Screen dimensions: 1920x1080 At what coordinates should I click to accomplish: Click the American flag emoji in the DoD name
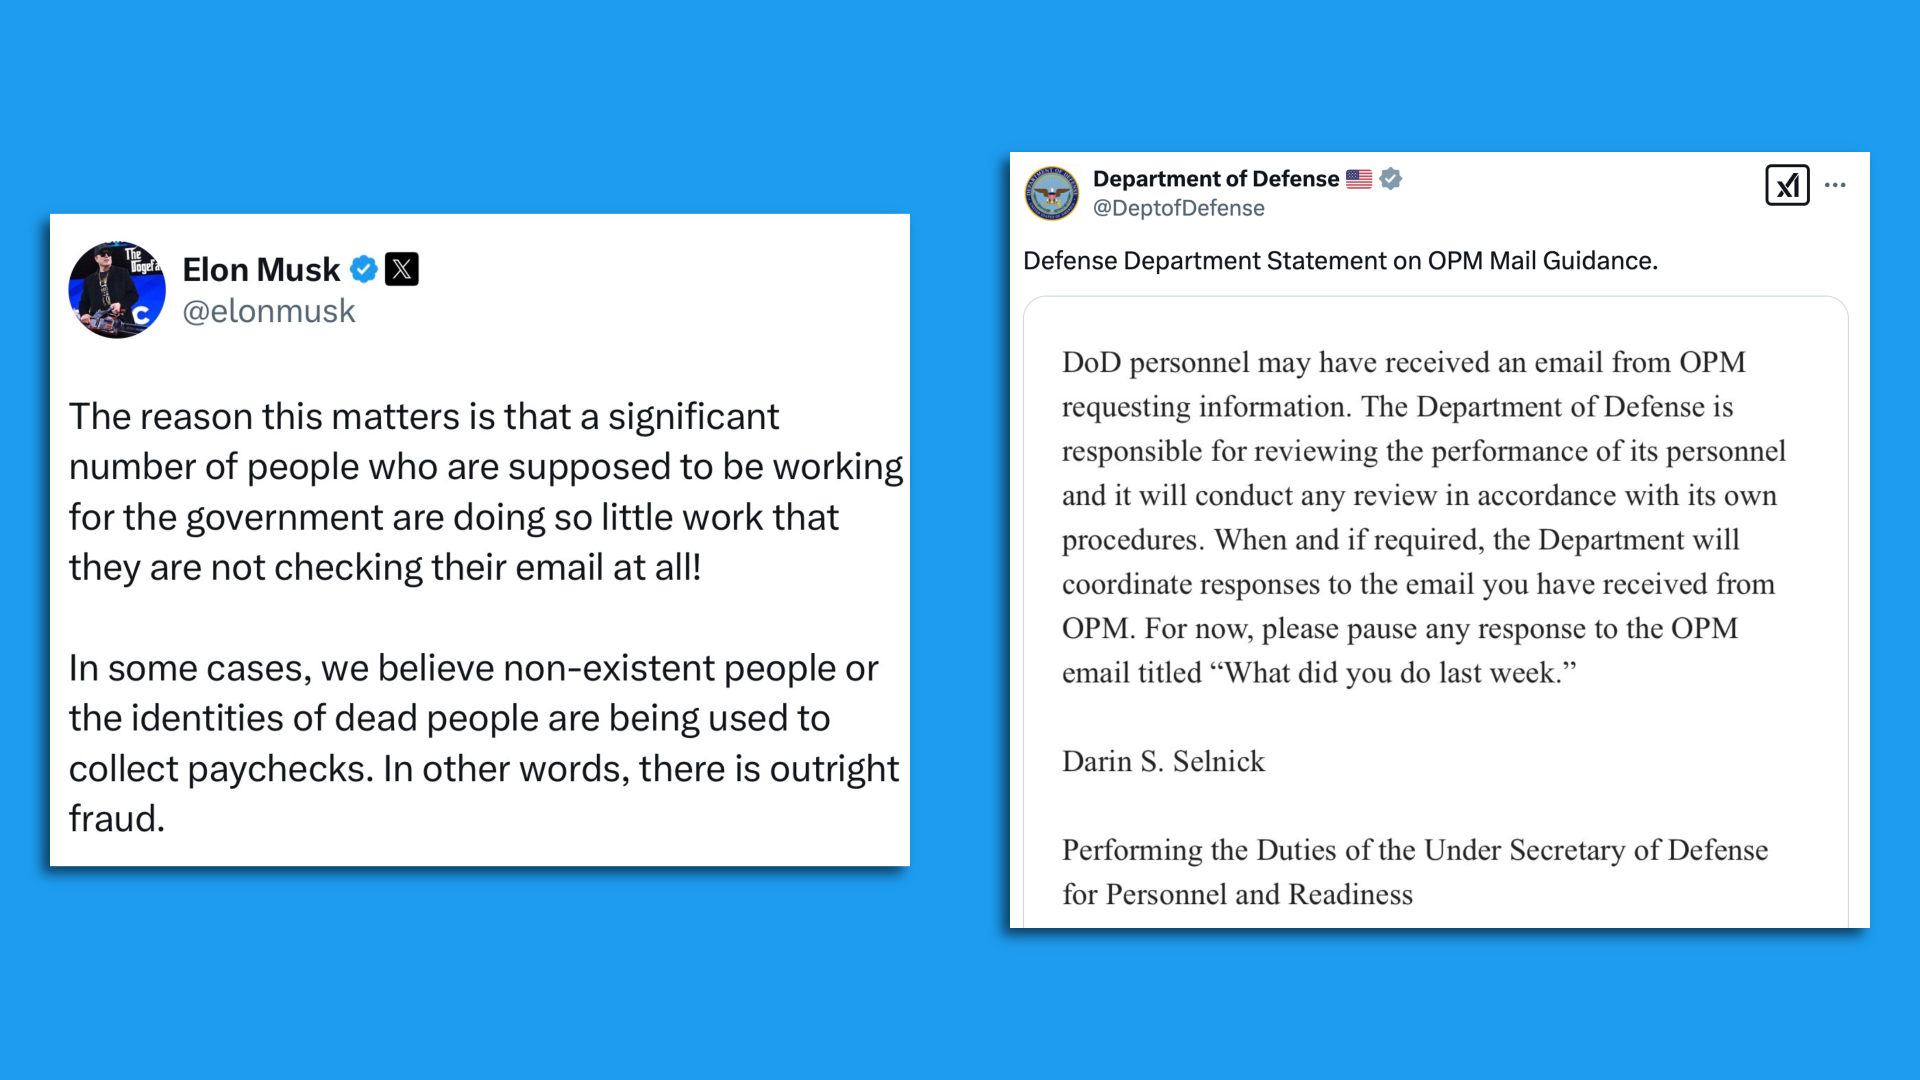[x=1359, y=178]
